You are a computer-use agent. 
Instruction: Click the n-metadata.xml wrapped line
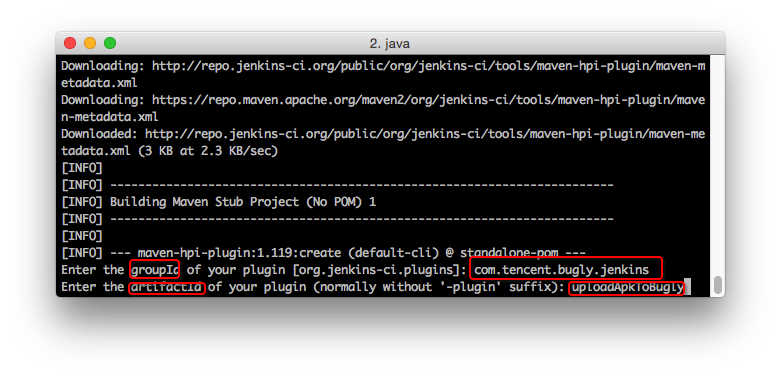coord(110,117)
